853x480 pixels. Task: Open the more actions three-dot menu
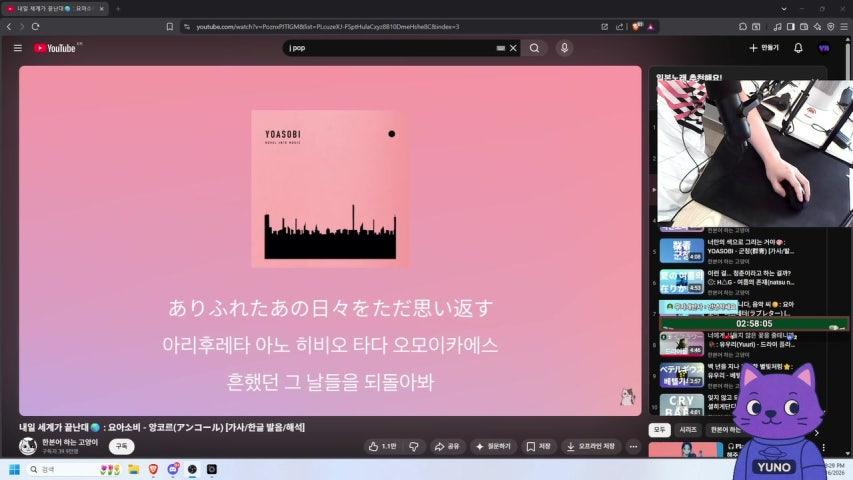pos(633,446)
